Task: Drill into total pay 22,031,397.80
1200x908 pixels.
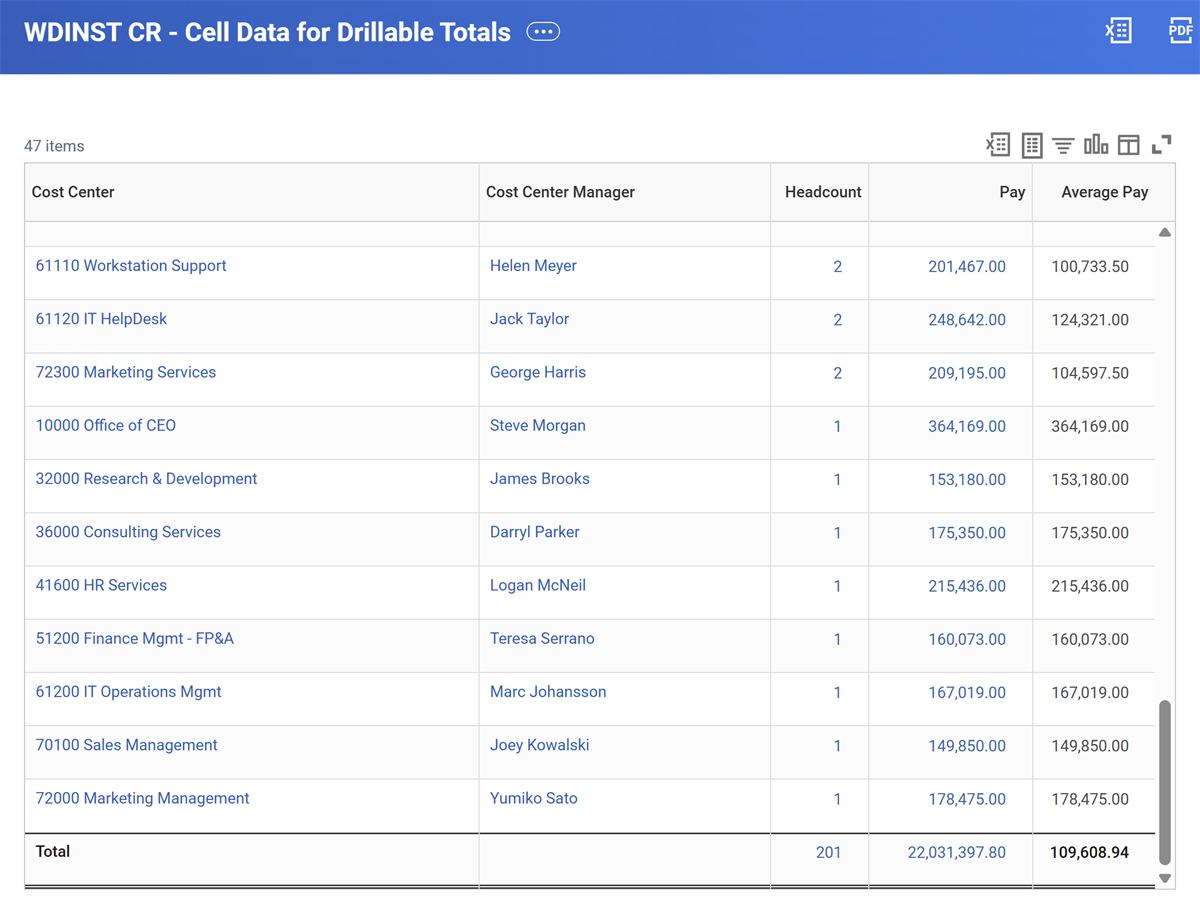Action: [x=957, y=853]
